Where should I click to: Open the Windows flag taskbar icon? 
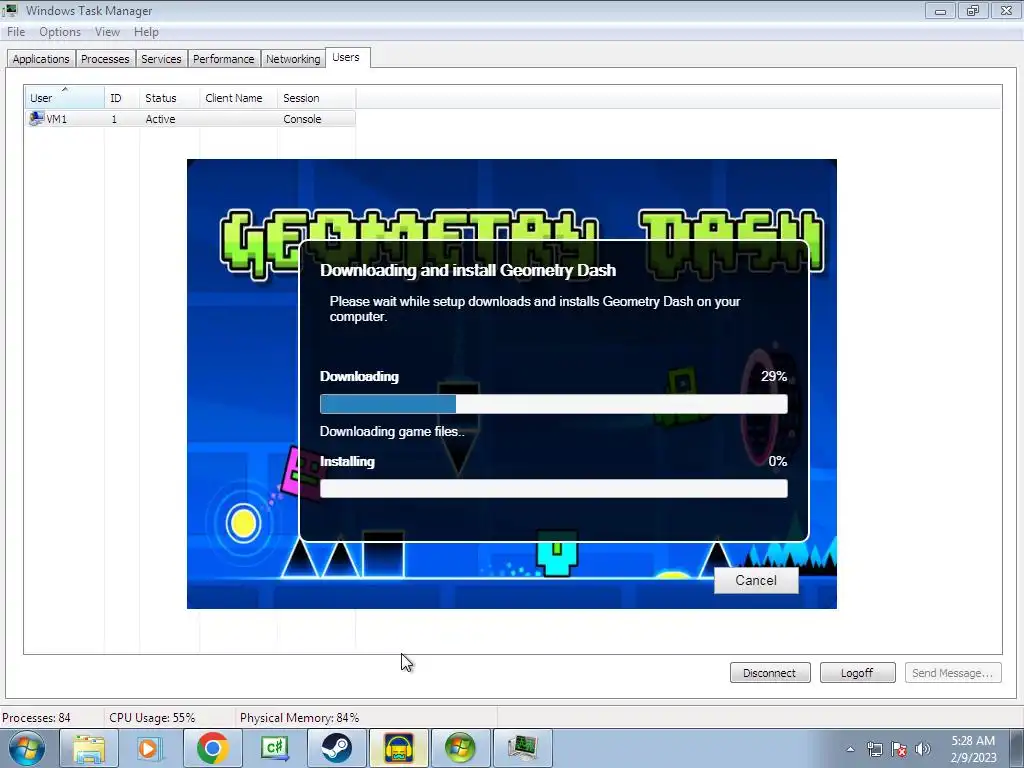point(460,748)
